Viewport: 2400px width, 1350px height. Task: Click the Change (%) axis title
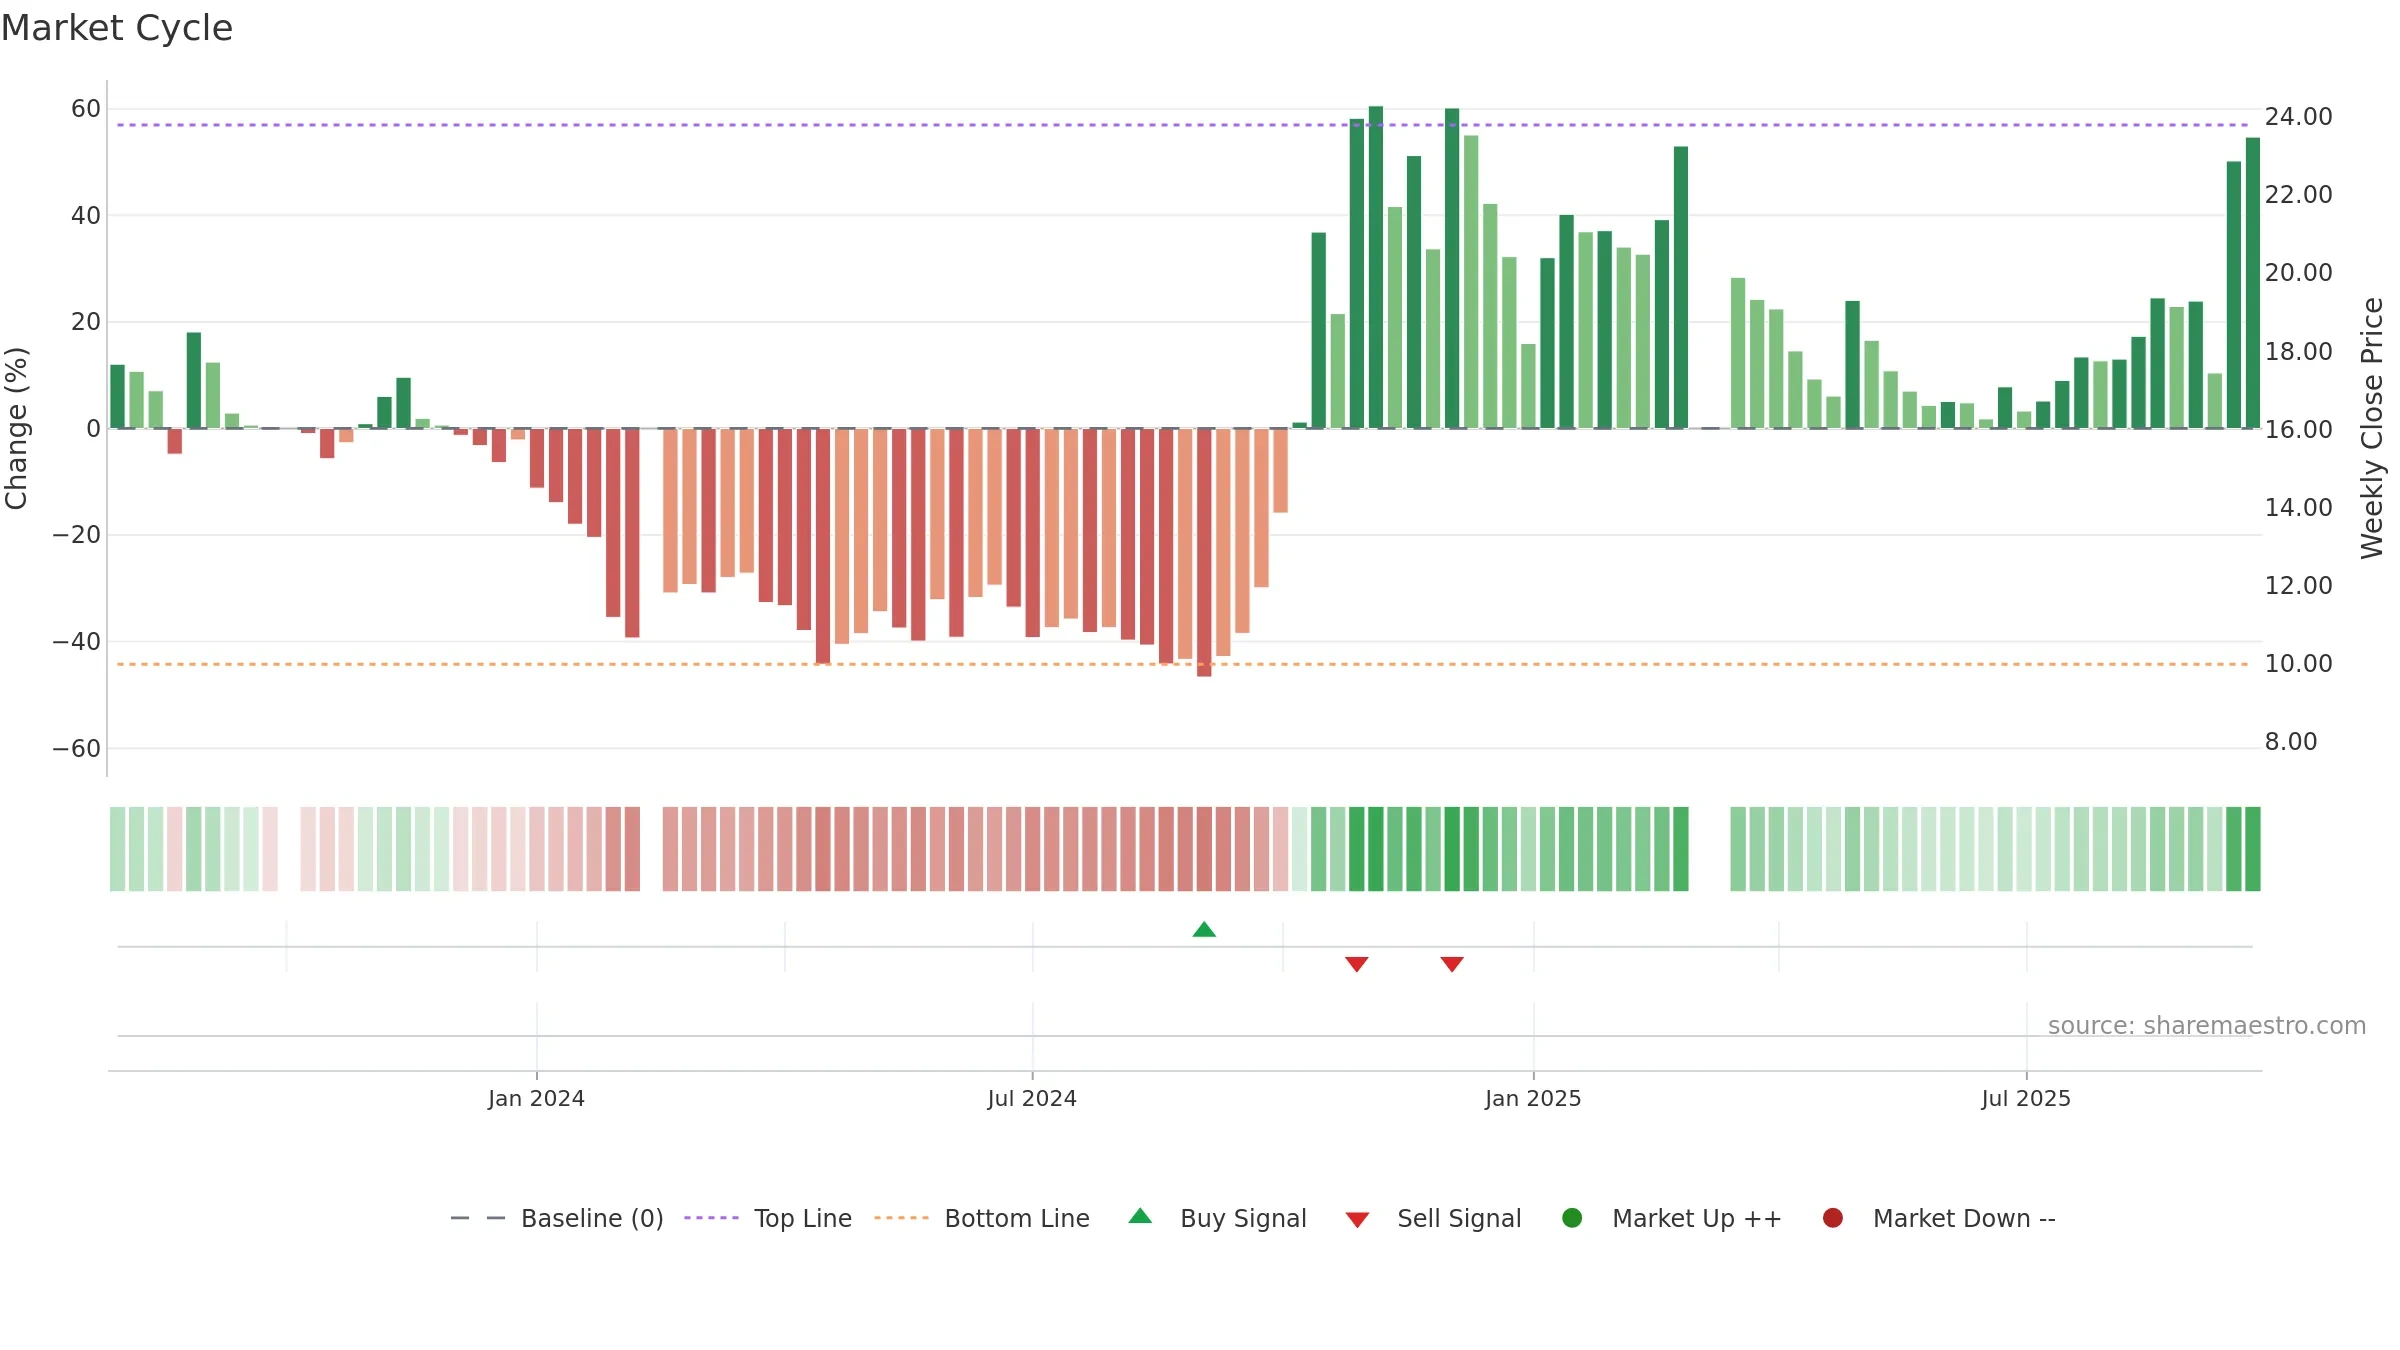[x=16, y=428]
